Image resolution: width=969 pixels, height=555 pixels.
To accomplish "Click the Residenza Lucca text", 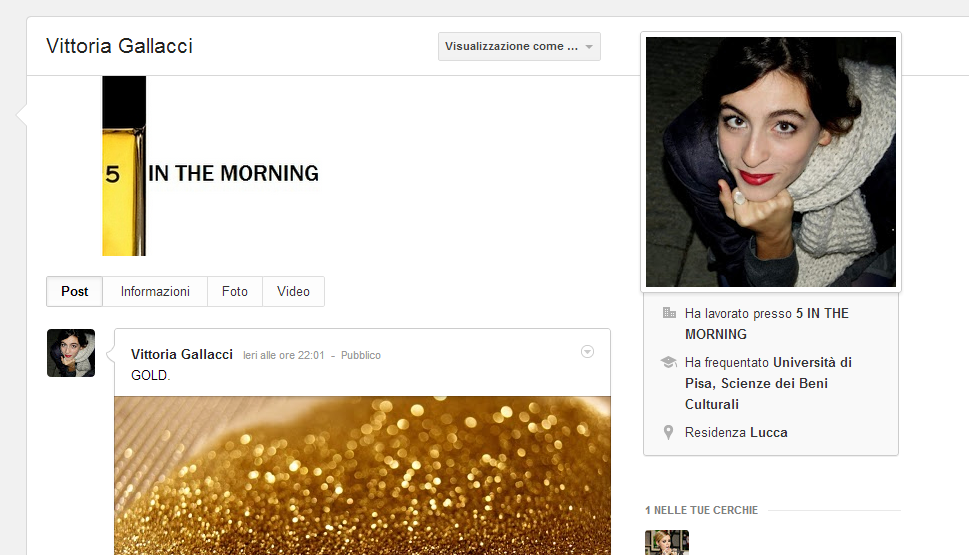I will pos(736,433).
